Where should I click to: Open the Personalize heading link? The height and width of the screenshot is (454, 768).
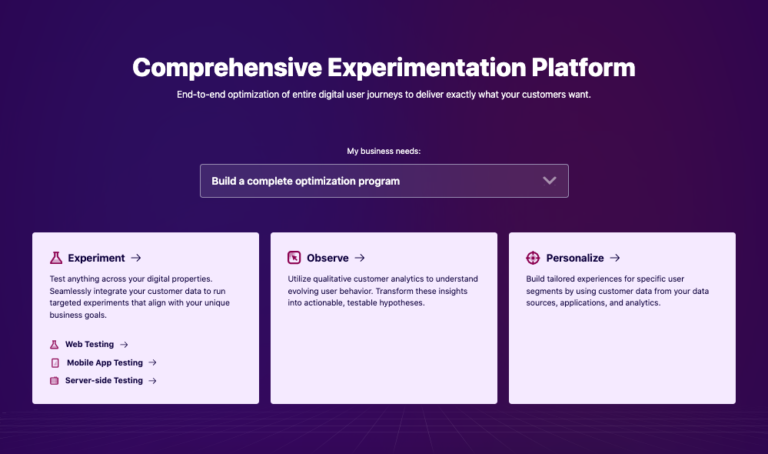pyautogui.click(x=575, y=258)
